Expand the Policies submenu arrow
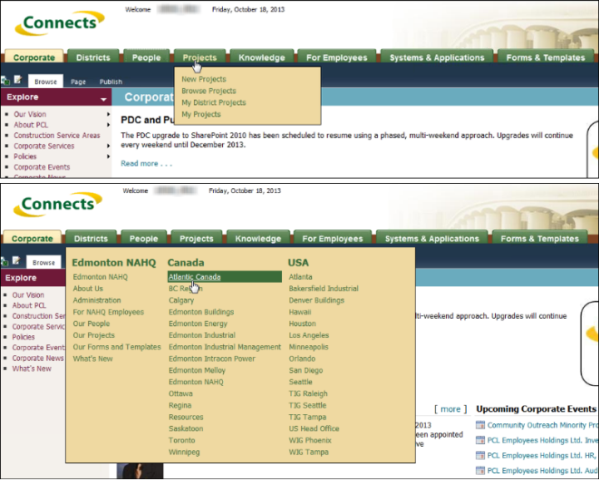Viewport: 599px width, 480px height. (x=108, y=156)
